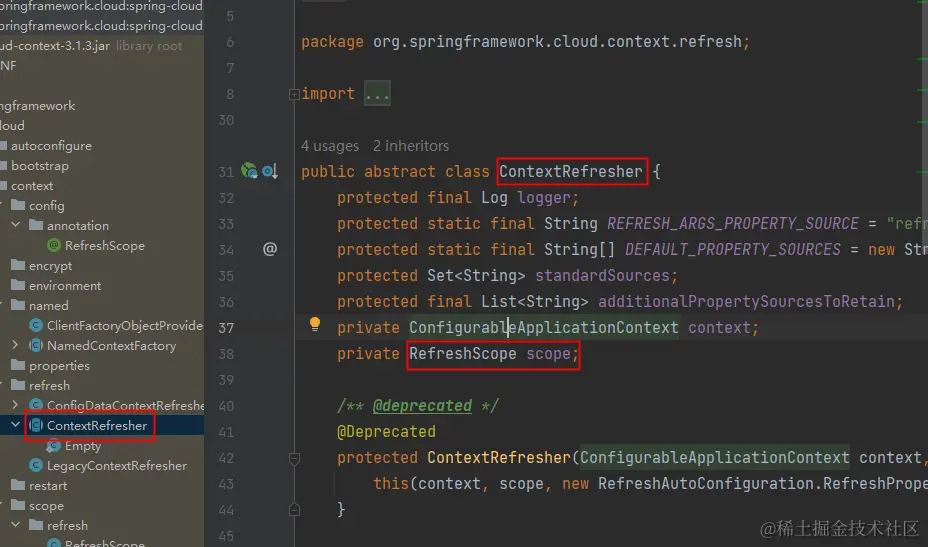Open the 2 inheritors inlay link
928x547 pixels.
411,146
